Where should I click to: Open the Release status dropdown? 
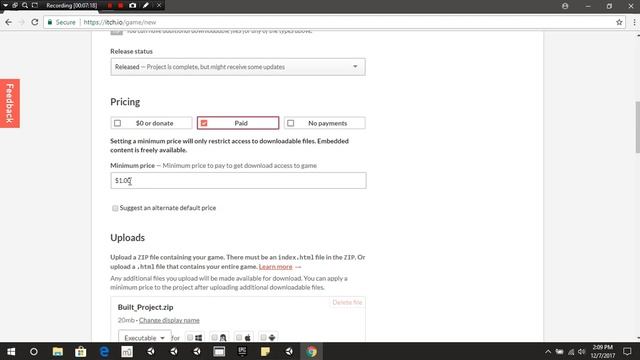tap(238, 67)
